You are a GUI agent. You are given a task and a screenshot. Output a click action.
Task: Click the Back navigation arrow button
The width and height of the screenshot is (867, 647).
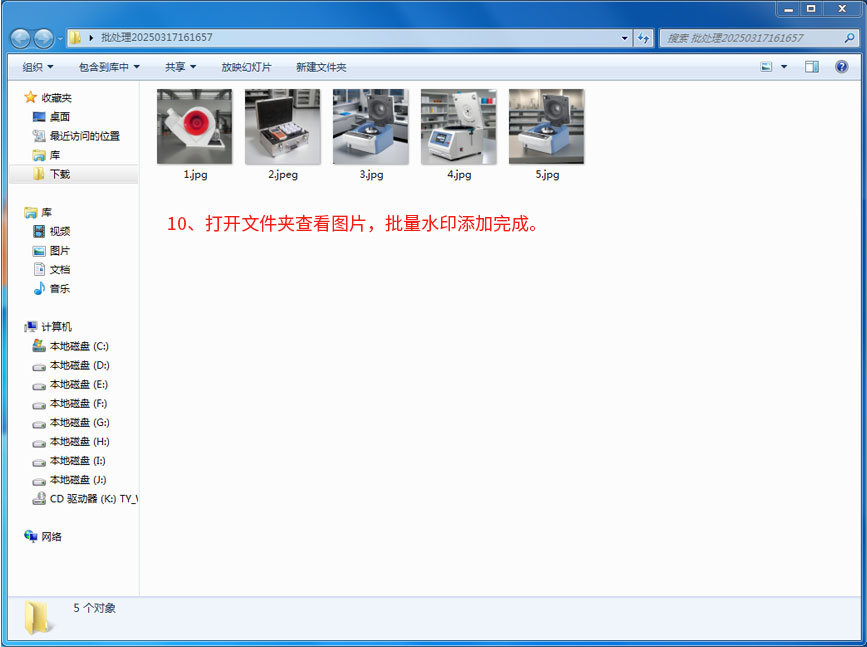[x=20, y=38]
